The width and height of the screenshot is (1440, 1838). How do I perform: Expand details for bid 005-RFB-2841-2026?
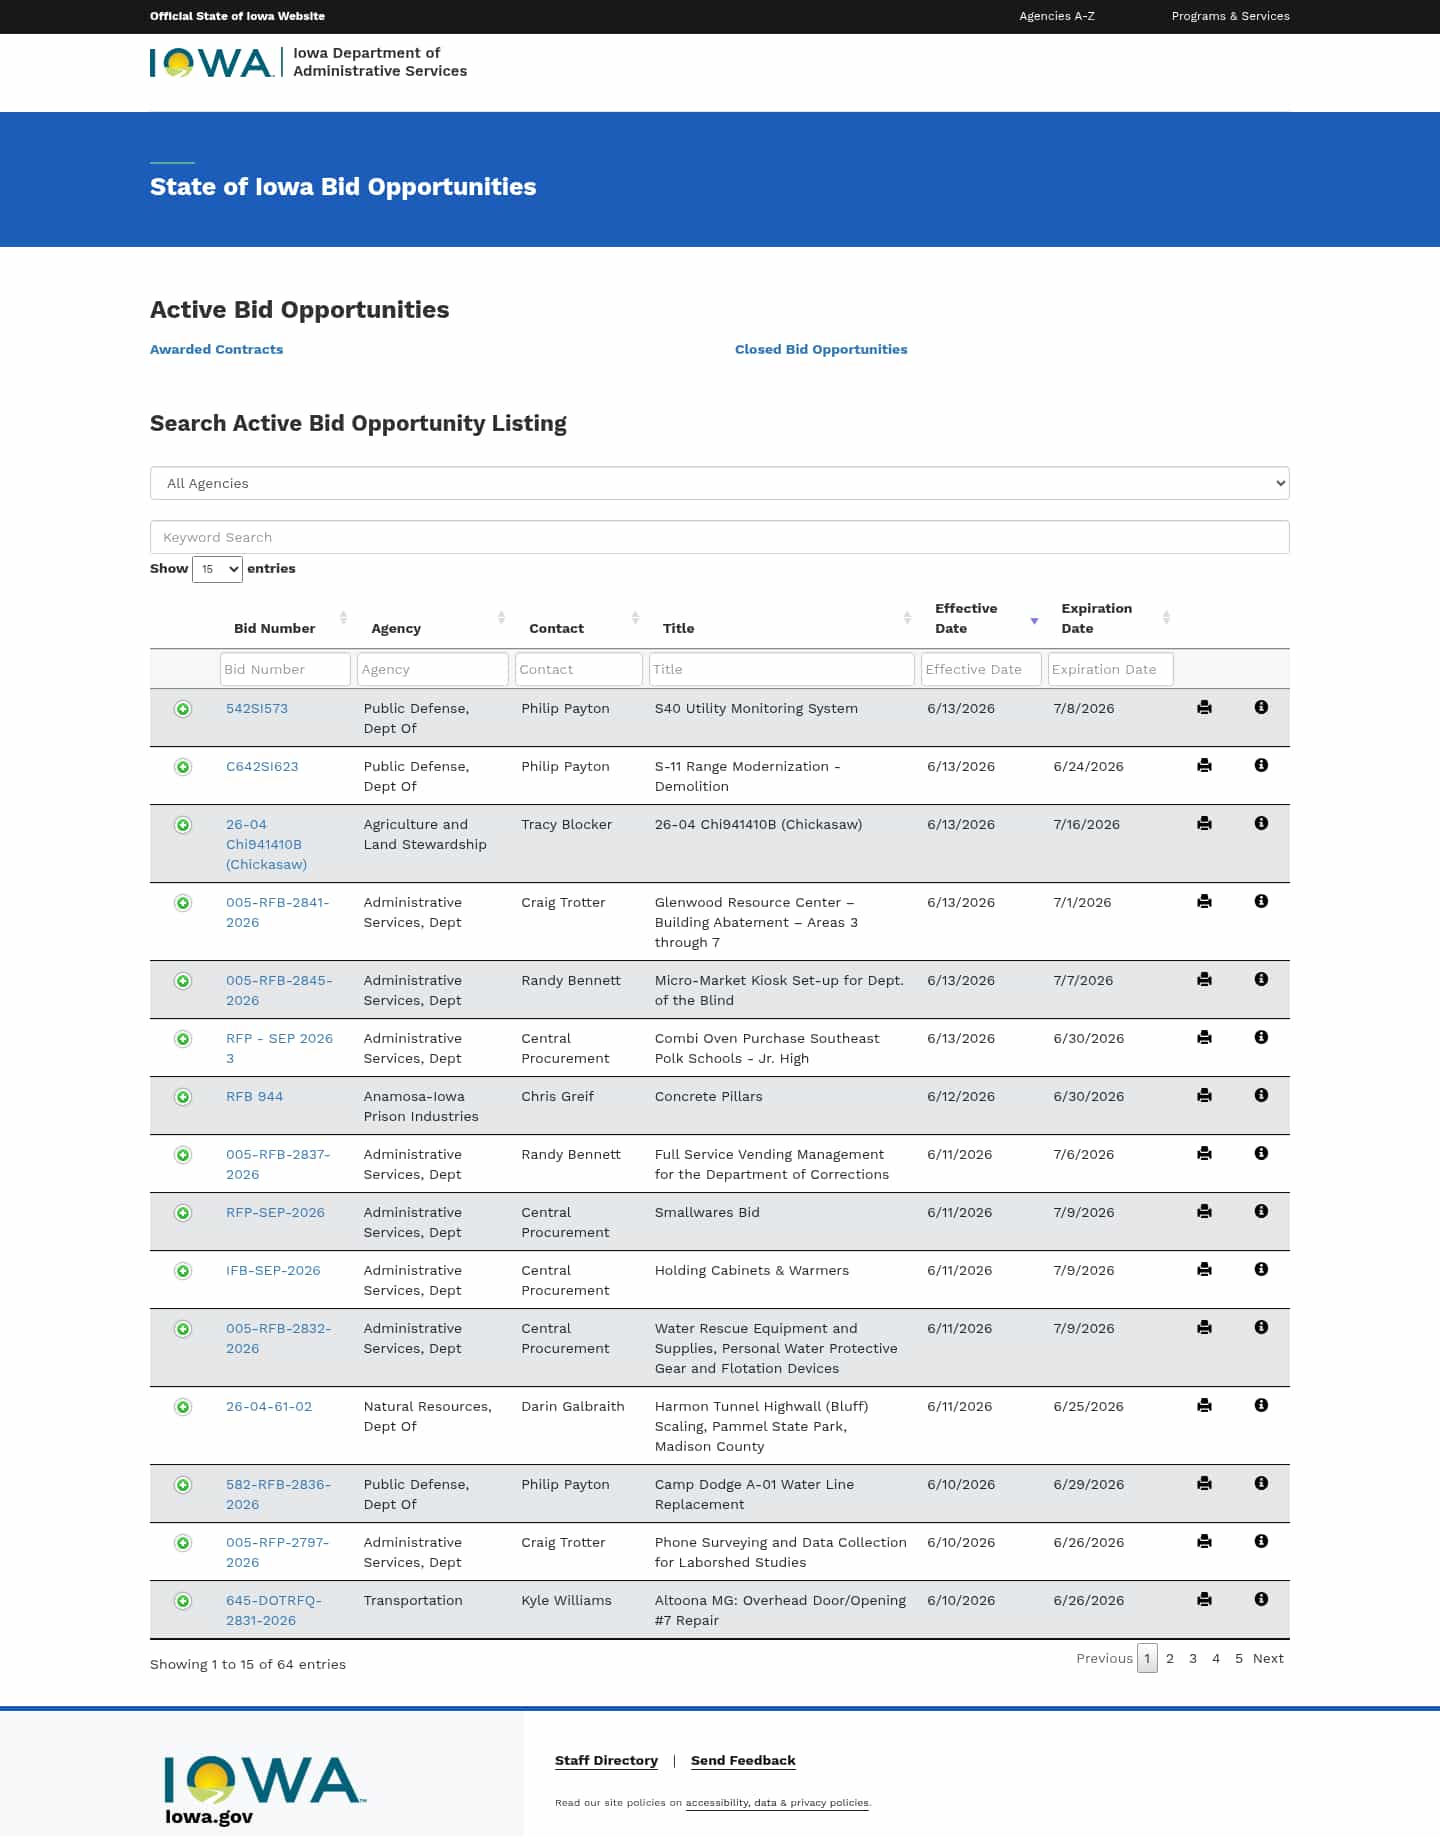pos(183,903)
